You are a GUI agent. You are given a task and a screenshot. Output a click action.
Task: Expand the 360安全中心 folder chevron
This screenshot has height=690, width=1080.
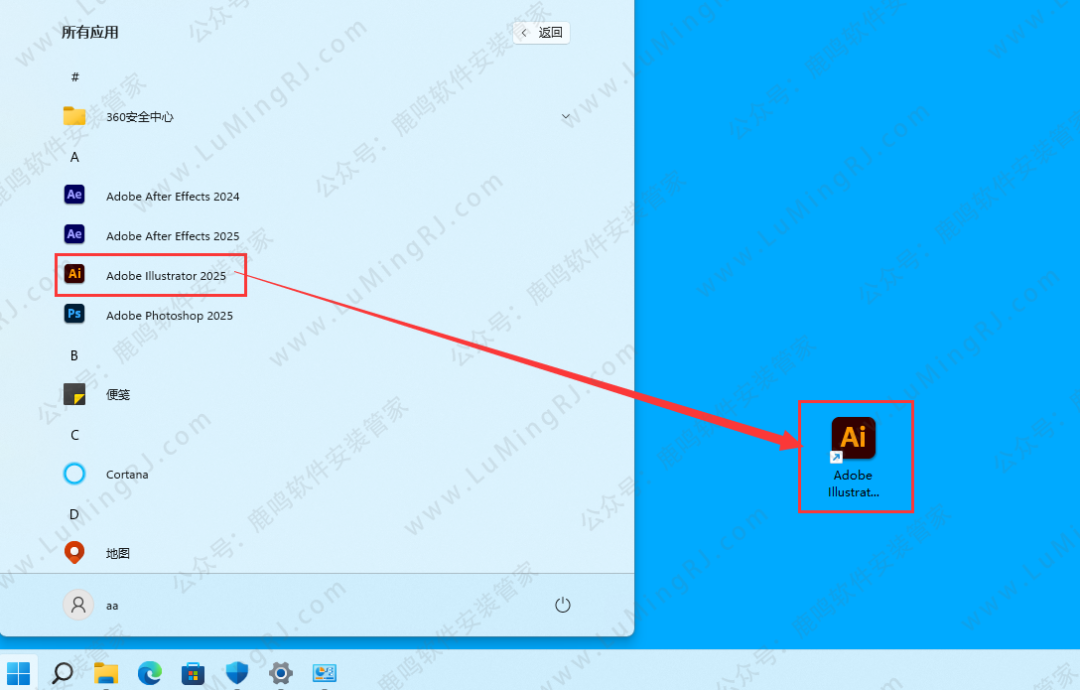click(565, 117)
